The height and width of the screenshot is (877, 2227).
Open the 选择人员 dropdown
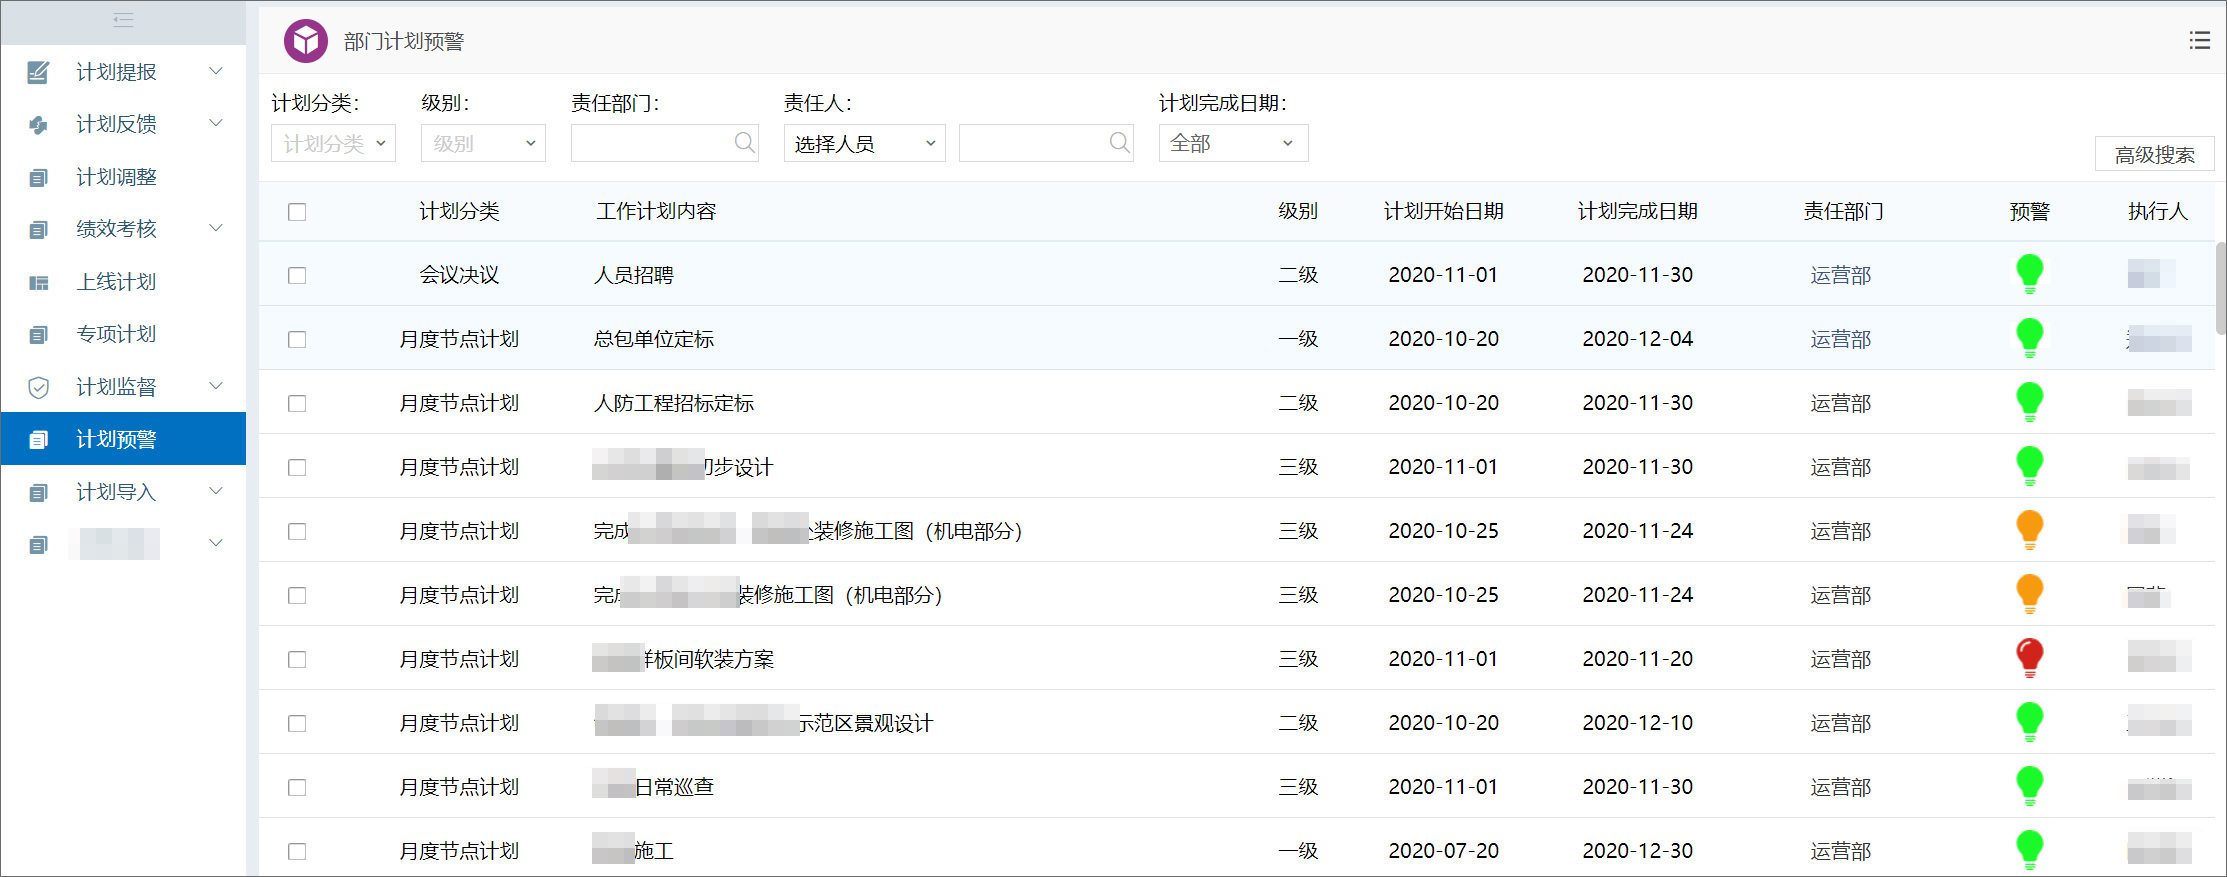point(864,143)
